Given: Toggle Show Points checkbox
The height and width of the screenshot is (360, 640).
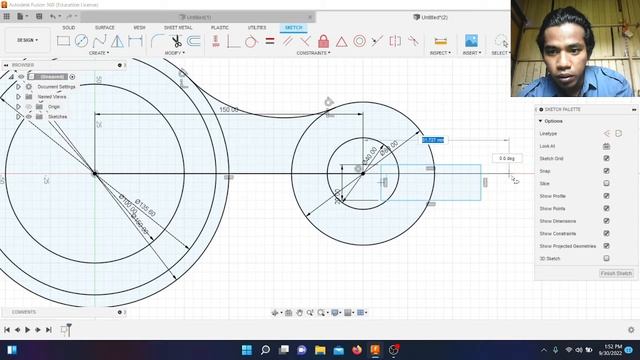Looking at the screenshot, I should click(607, 208).
